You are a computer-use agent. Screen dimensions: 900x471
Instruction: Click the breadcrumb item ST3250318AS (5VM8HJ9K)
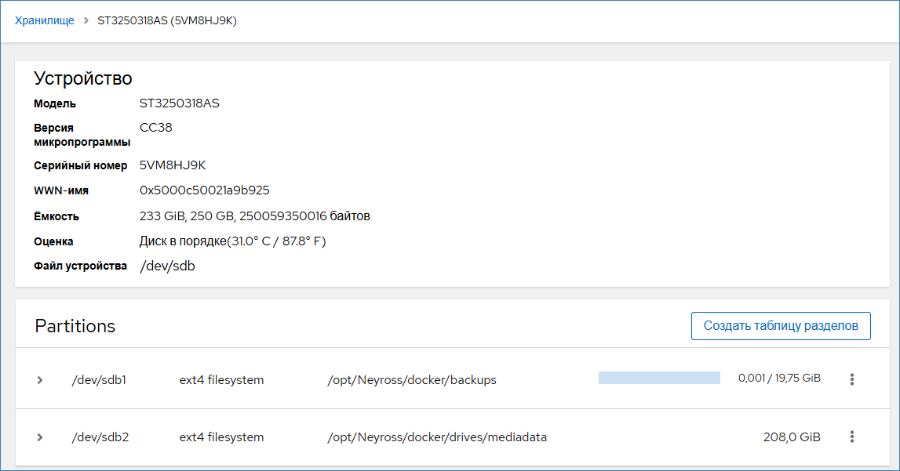pos(167,21)
